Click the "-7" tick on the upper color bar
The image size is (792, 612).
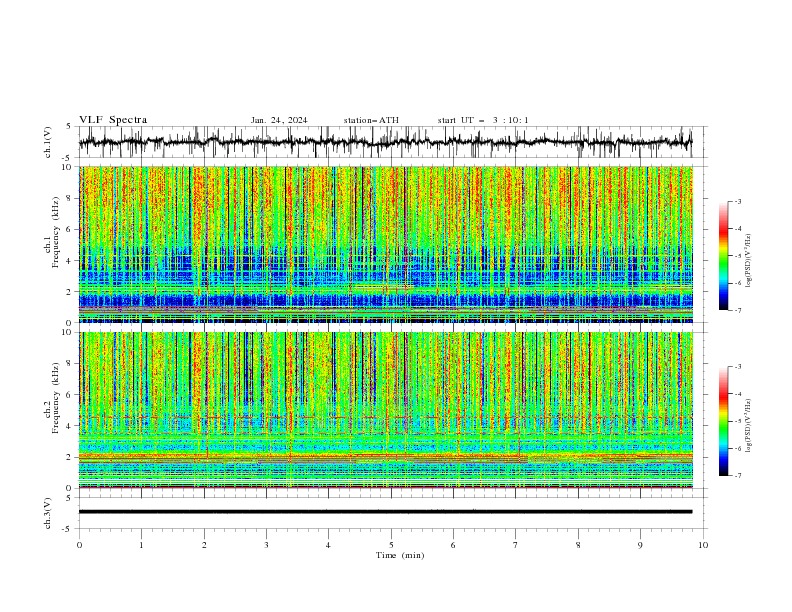coord(738,310)
